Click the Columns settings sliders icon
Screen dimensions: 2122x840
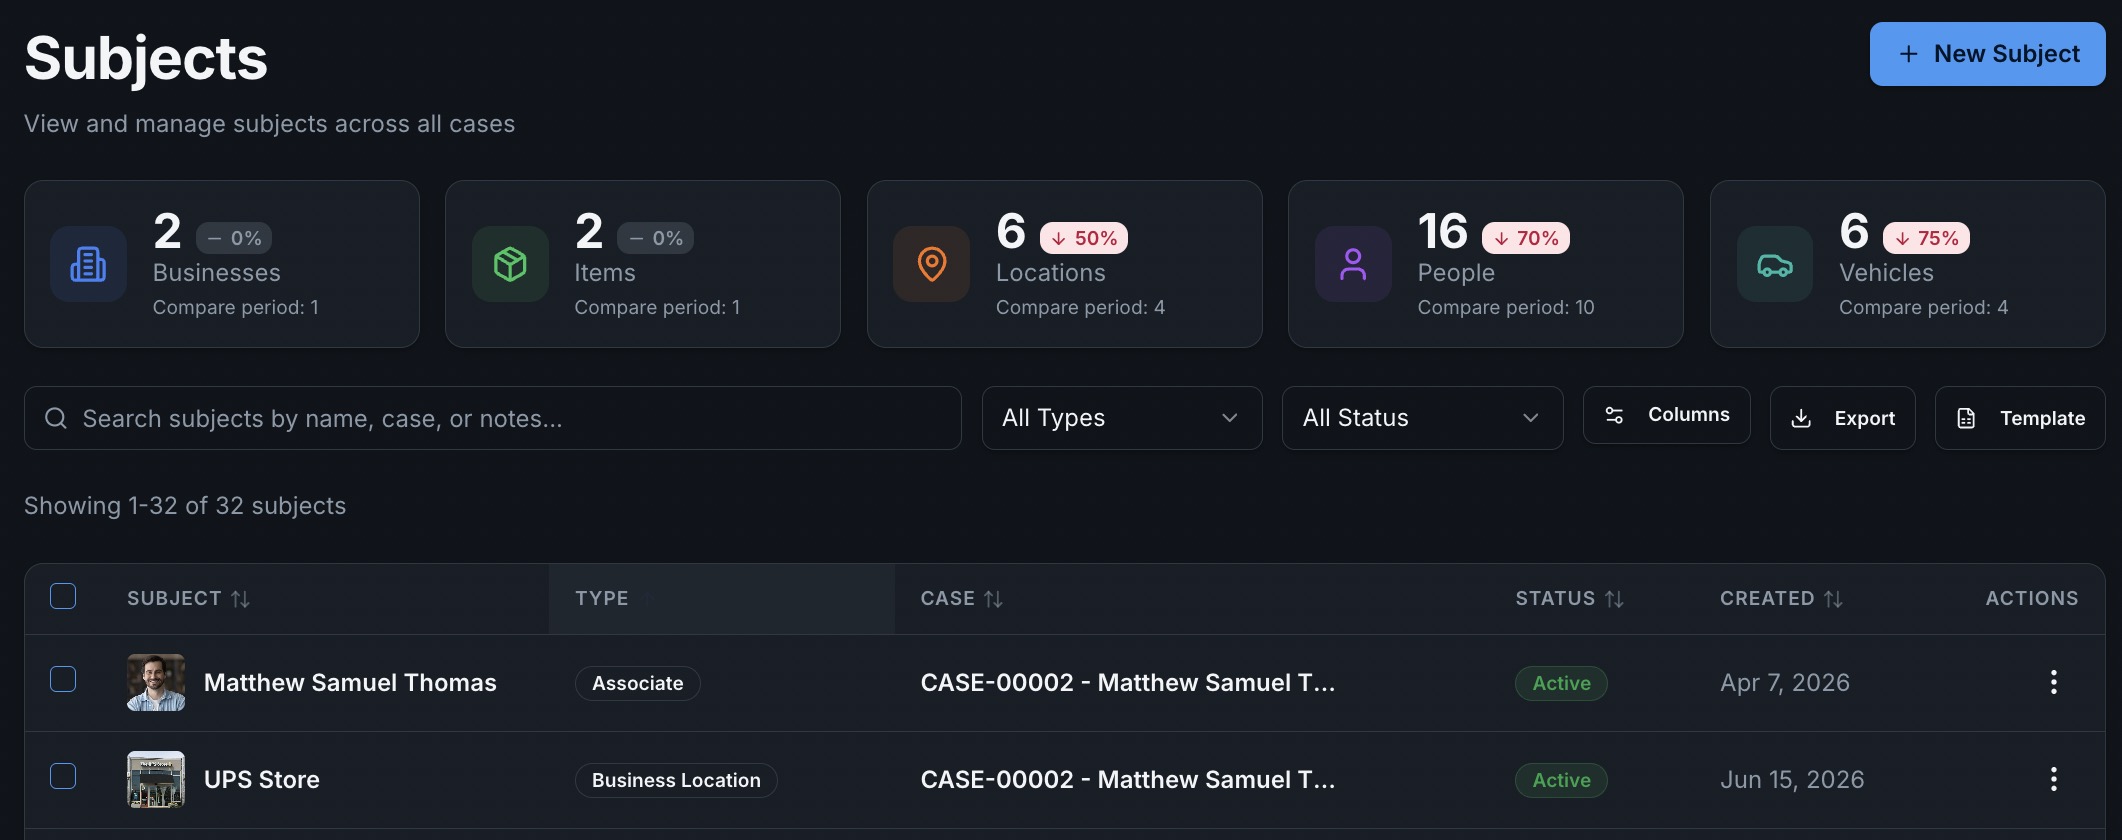click(1614, 415)
